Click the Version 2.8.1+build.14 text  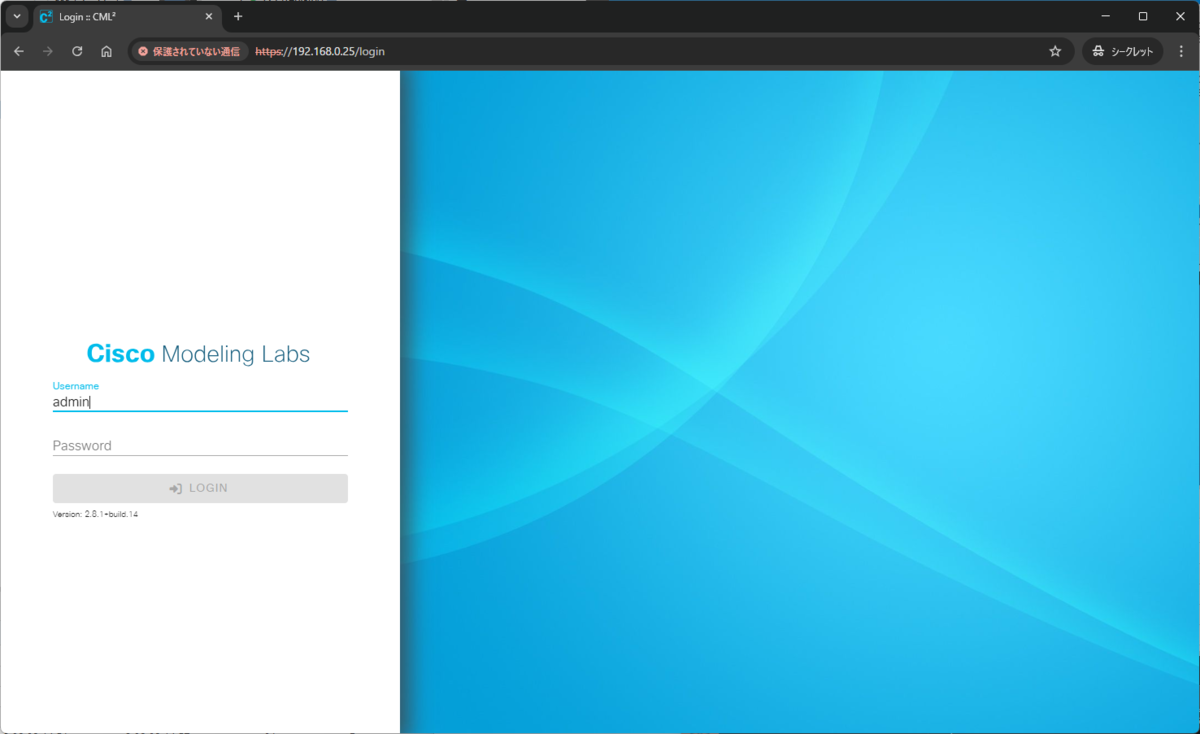coord(95,514)
